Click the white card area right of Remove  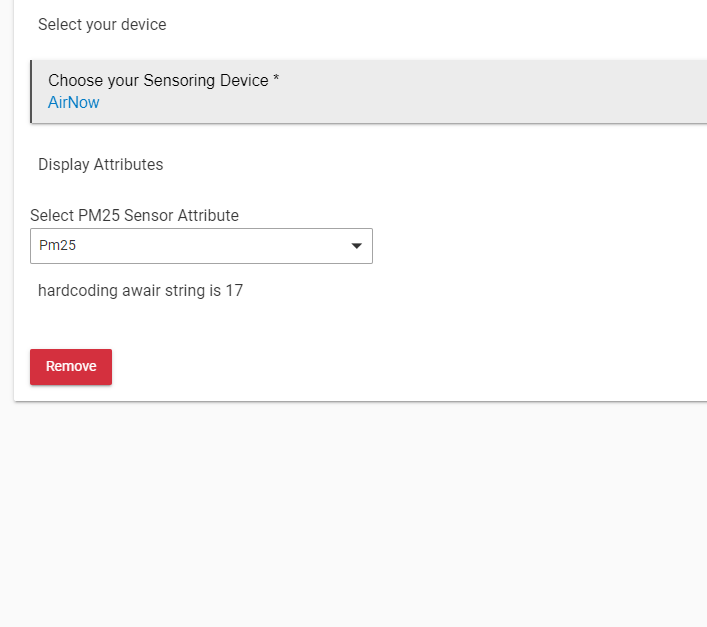click(406, 367)
